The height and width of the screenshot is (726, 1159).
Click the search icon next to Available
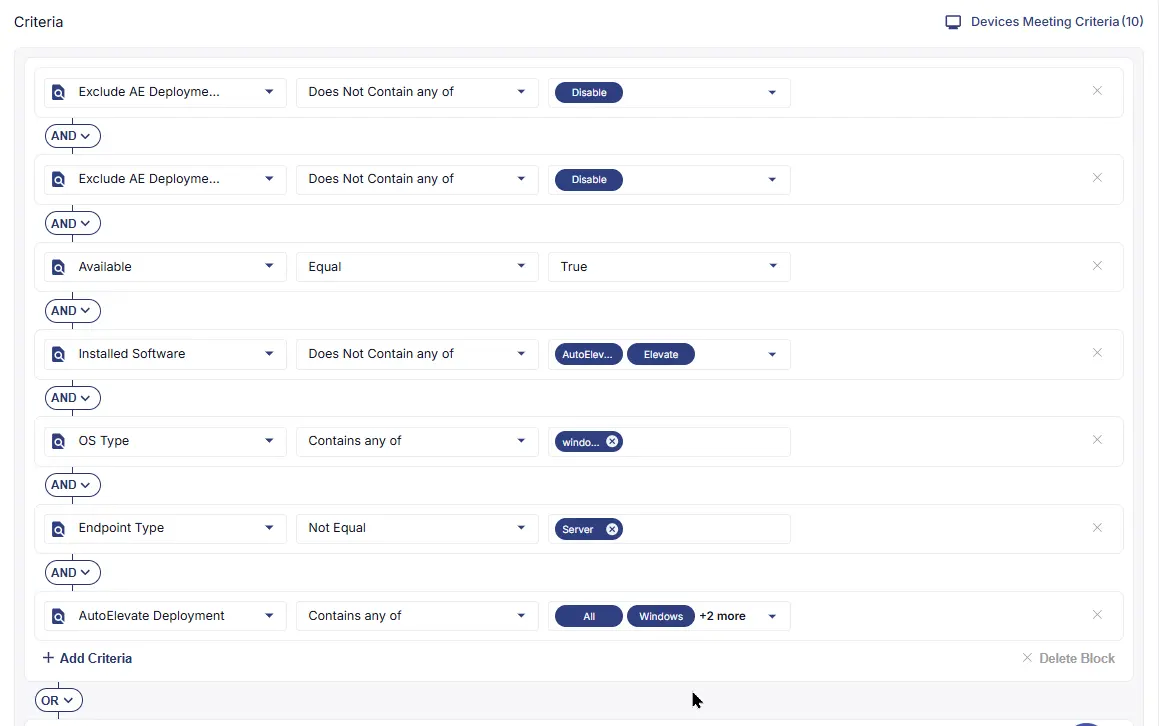pyautogui.click(x=58, y=267)
